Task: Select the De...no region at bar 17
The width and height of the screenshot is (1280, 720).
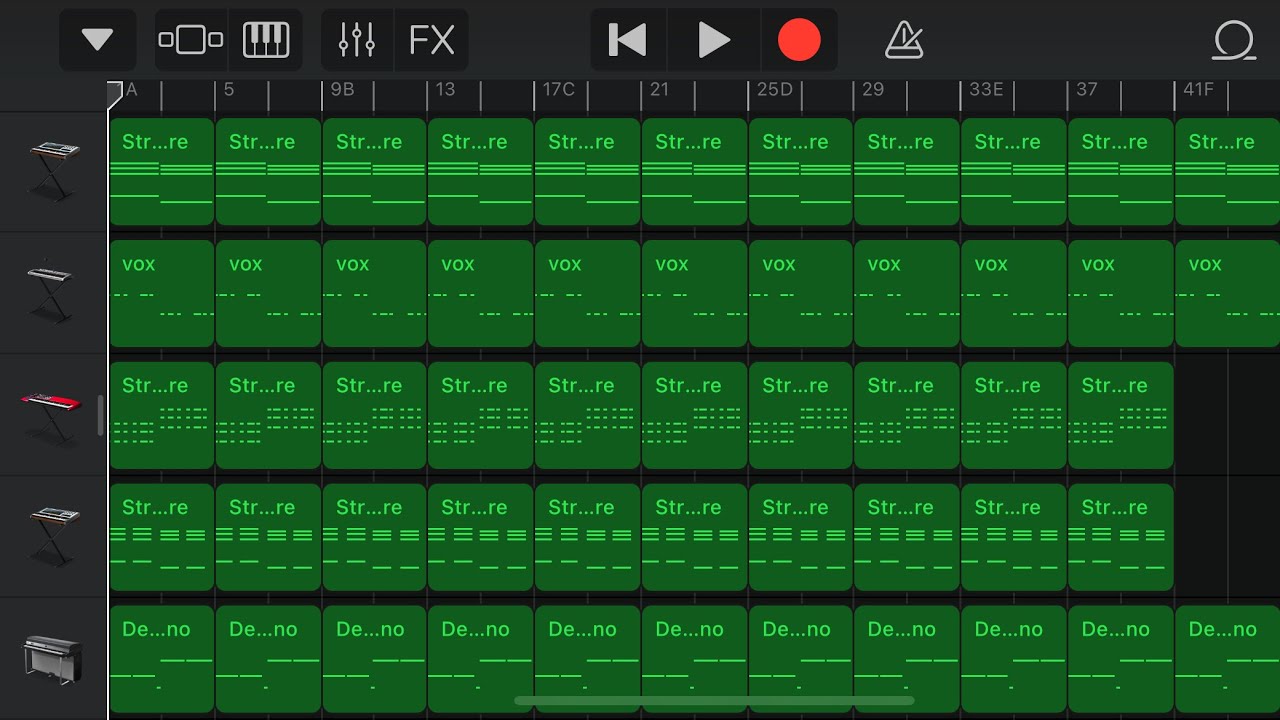Action: click(x=587, y=659)
